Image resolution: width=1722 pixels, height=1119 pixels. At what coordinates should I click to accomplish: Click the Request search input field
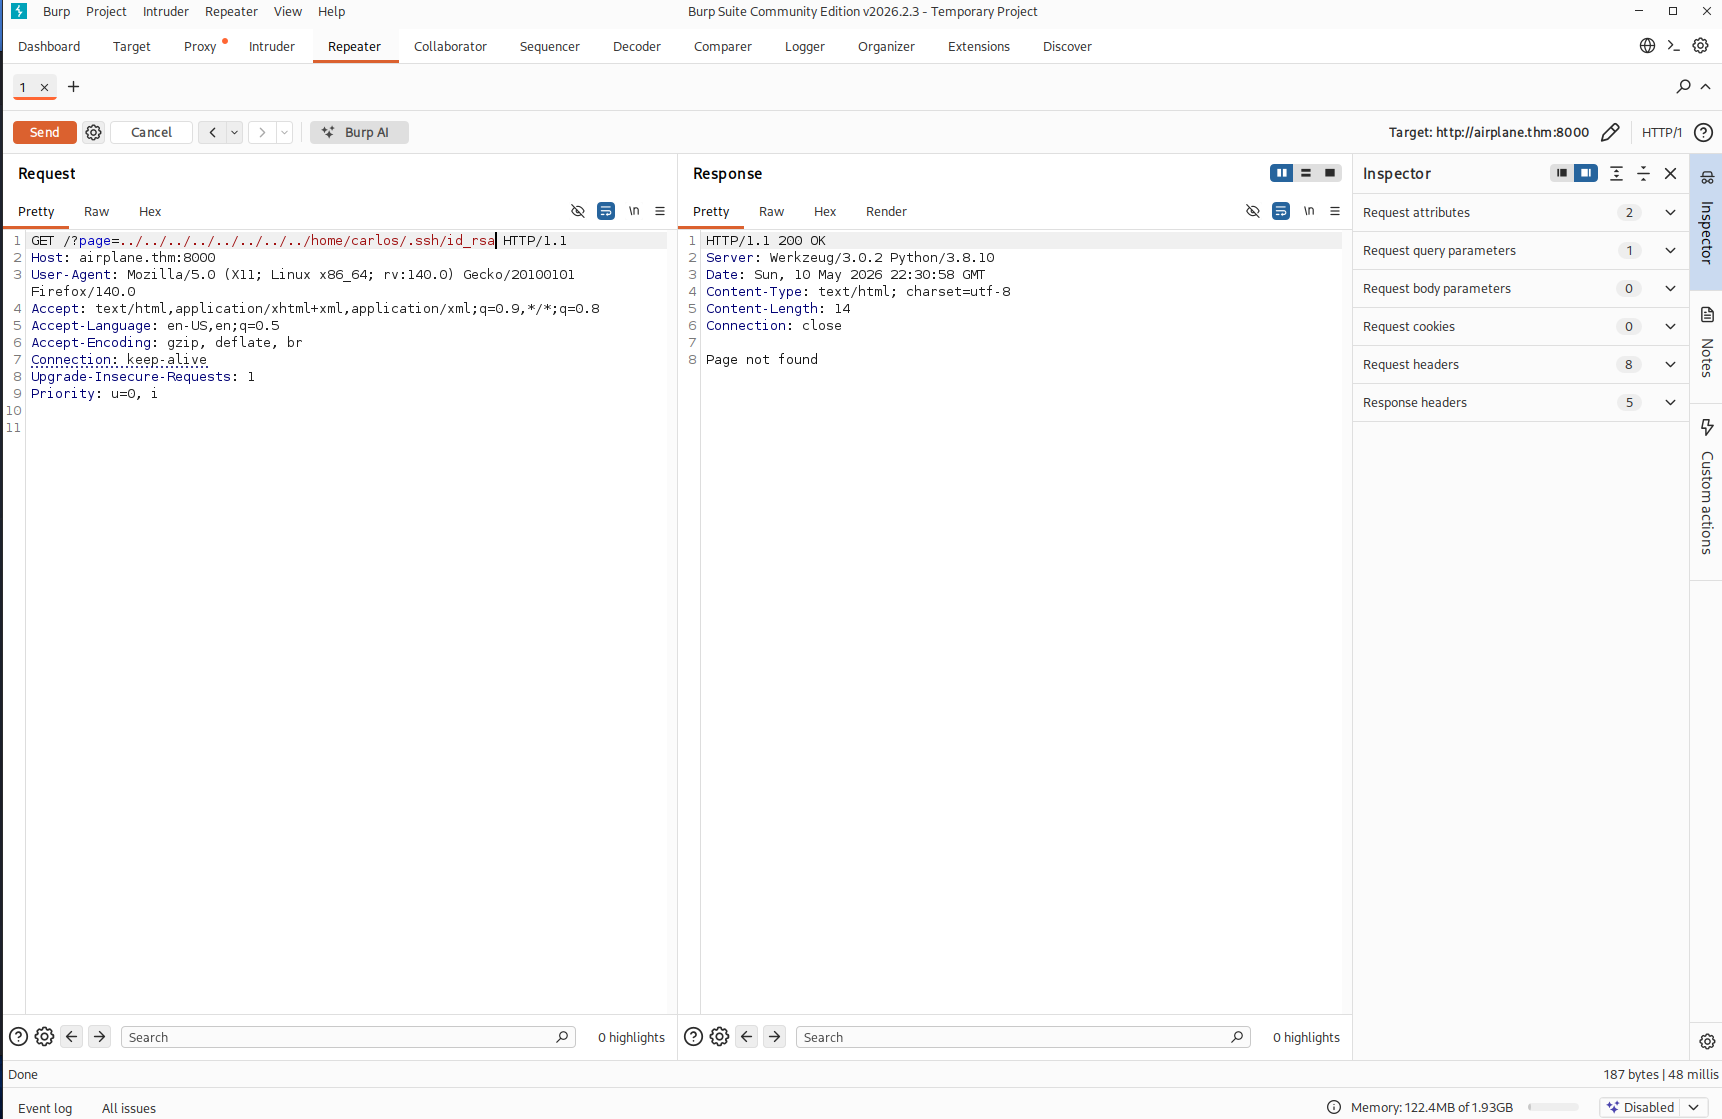click(x=348, y=1037)
